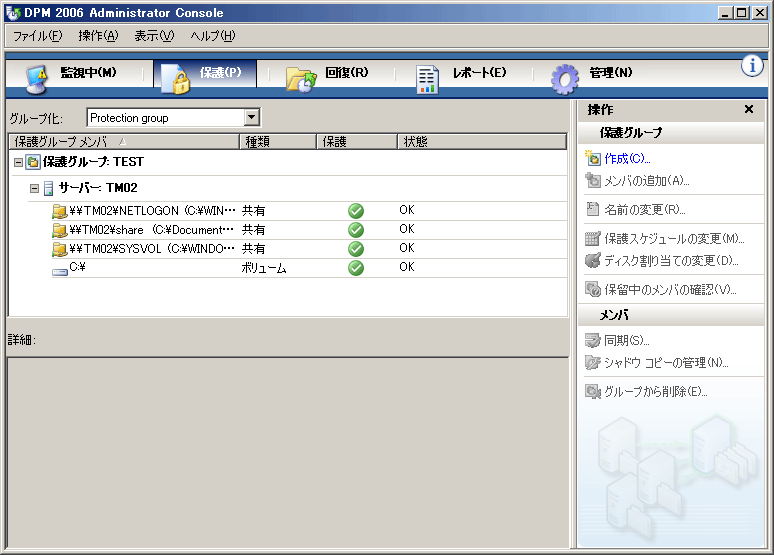Select the C:\ volume row
Screen dimensions: 774x555
tap(309, 268)
